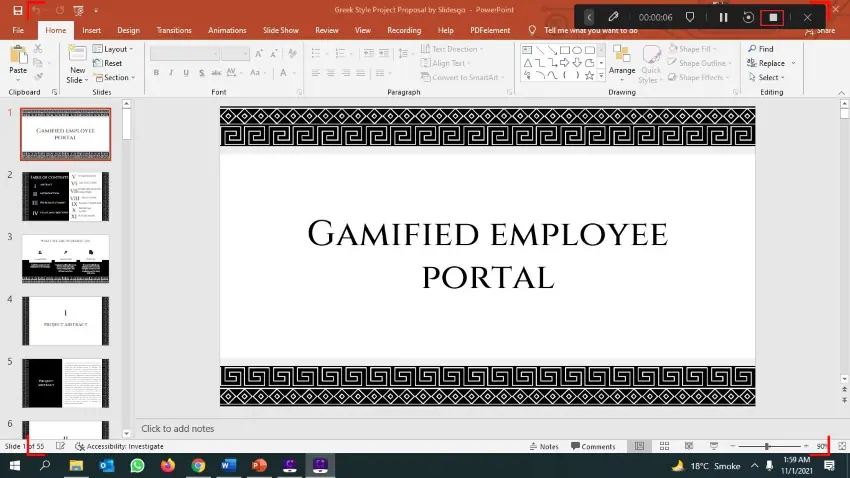850x478 pixels.
Task: Open the font name combo box
Action: (x=184, y=54)
